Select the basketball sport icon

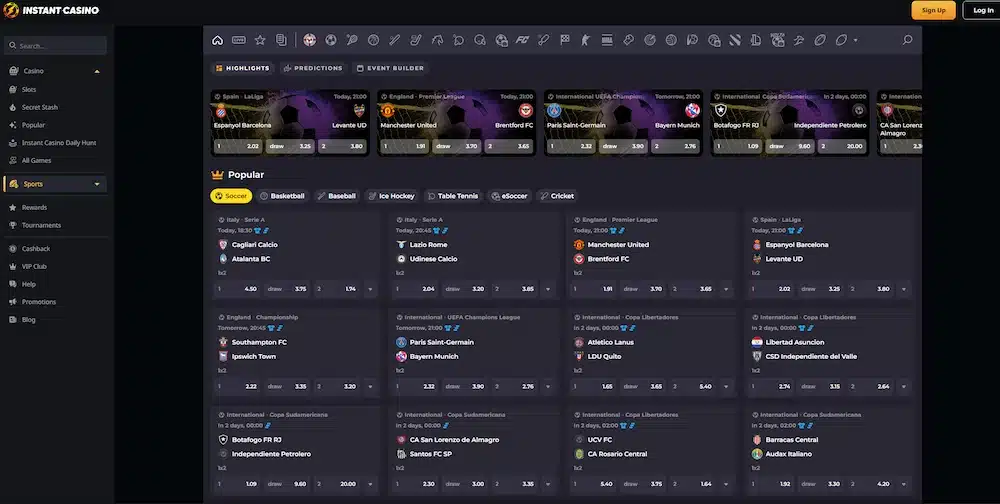click(x=374, y=40)
